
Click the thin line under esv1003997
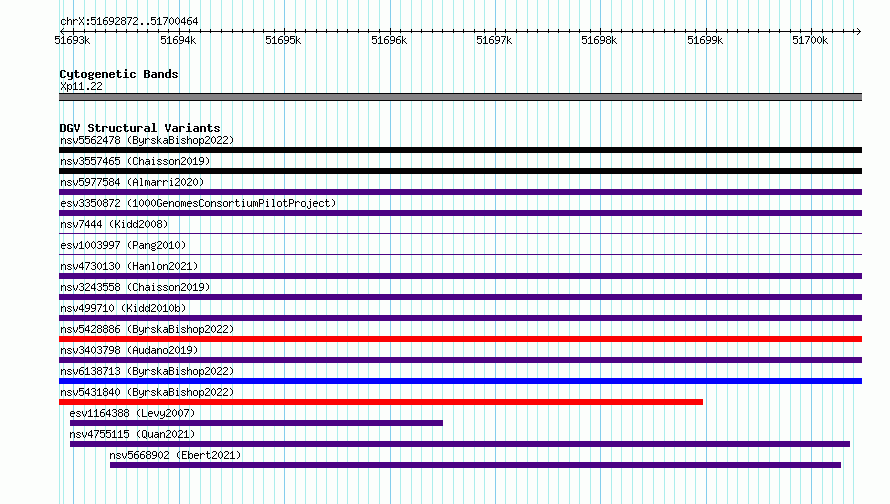pos(460,254)
